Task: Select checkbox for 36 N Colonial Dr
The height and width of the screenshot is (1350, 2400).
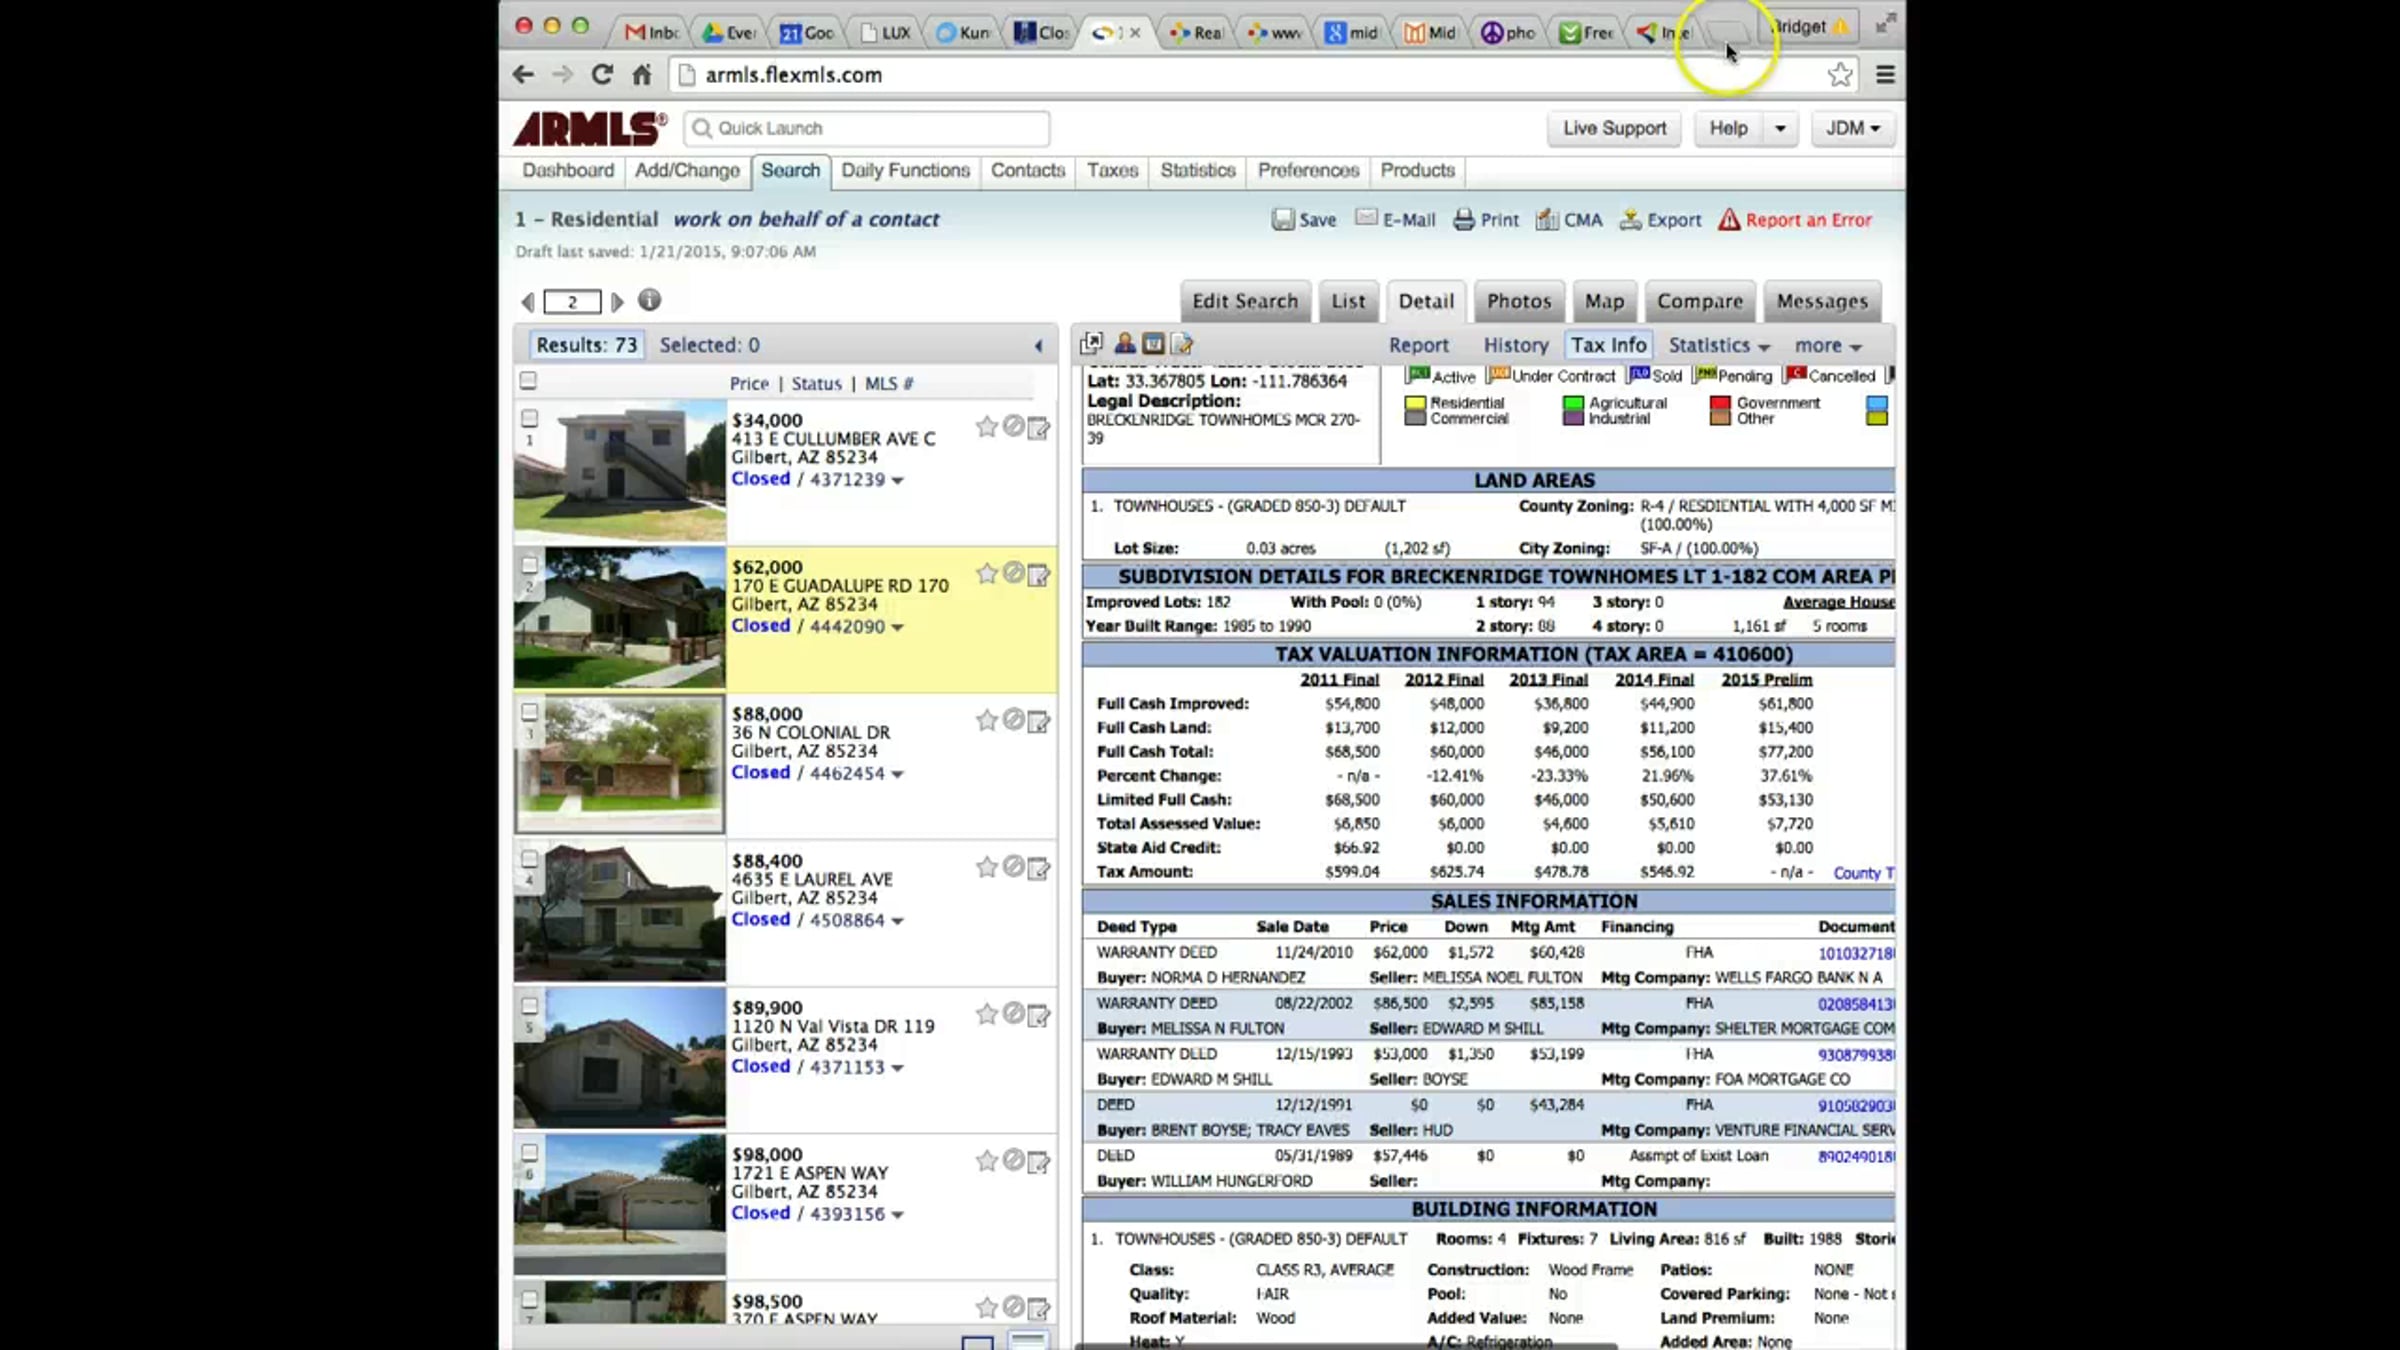Action: 529,712
